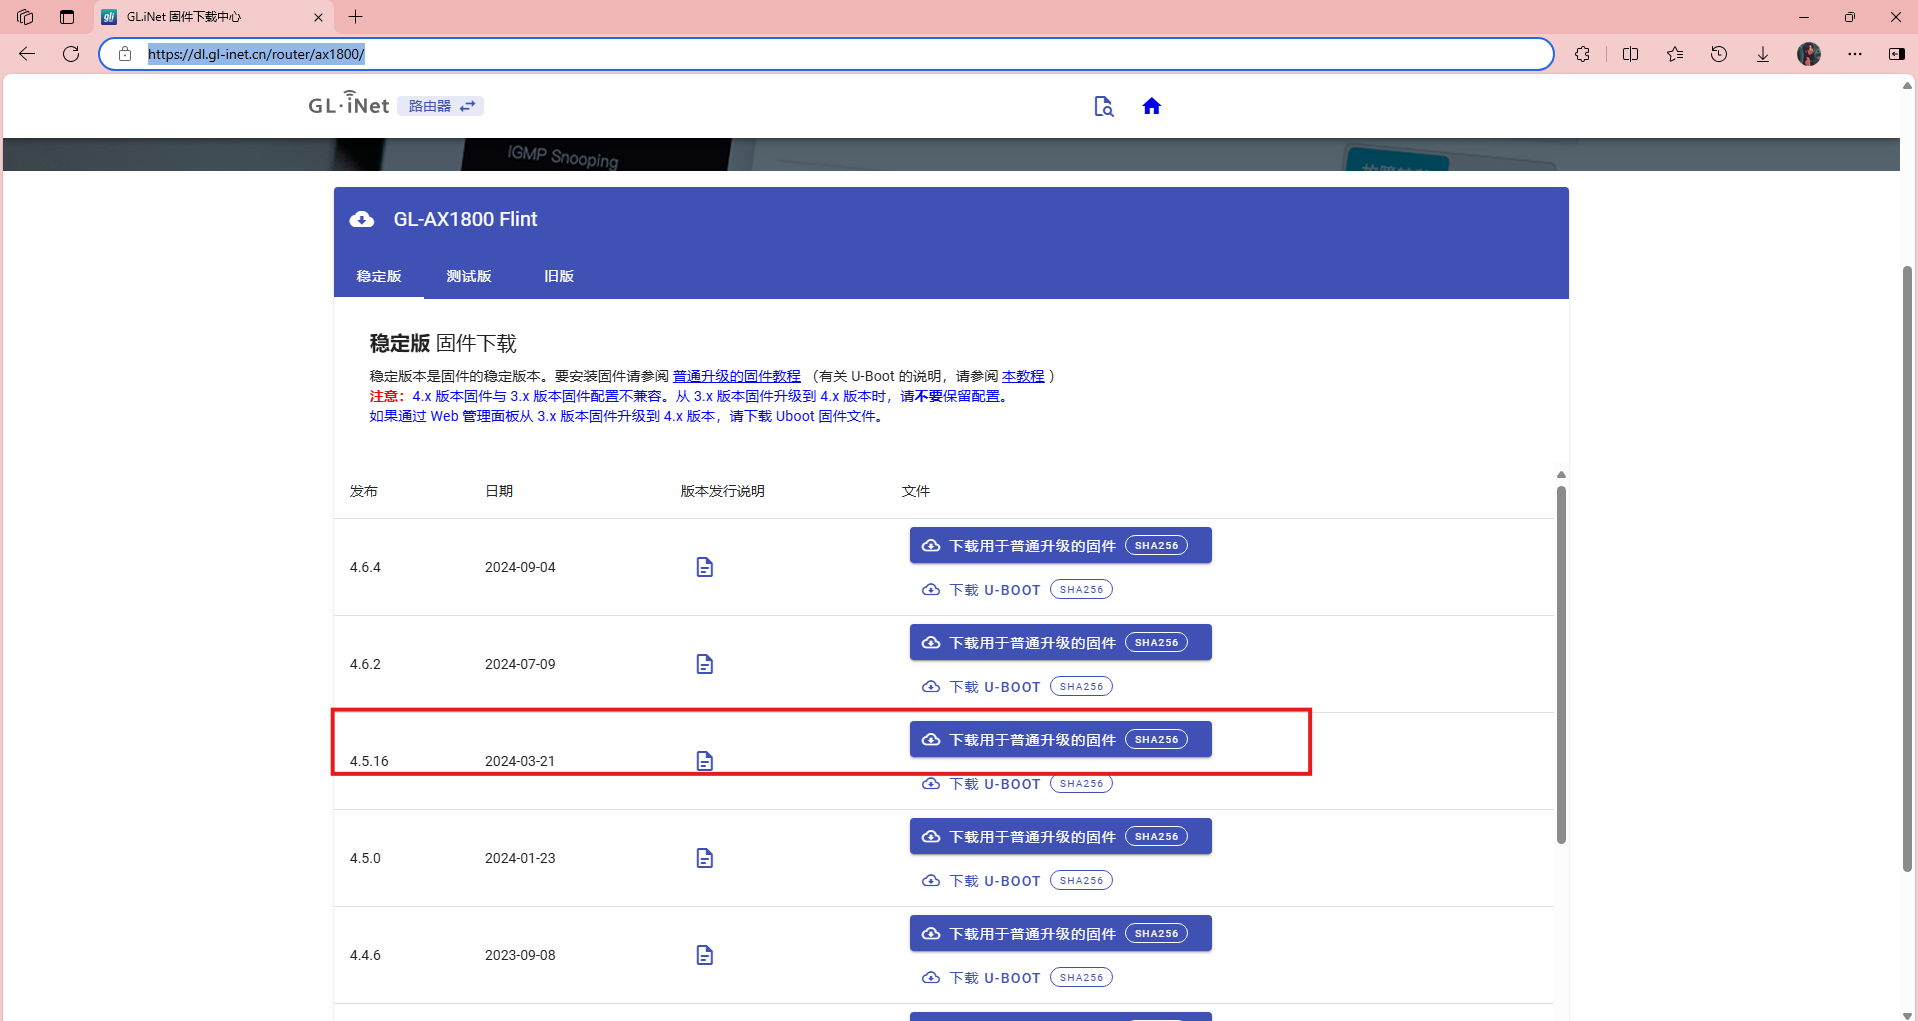Click the home icon in site header

[1151, 106]
